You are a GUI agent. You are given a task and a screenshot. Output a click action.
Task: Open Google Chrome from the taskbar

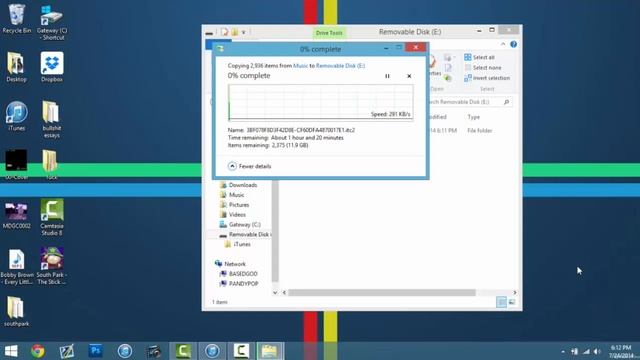(x=38, y=351)
